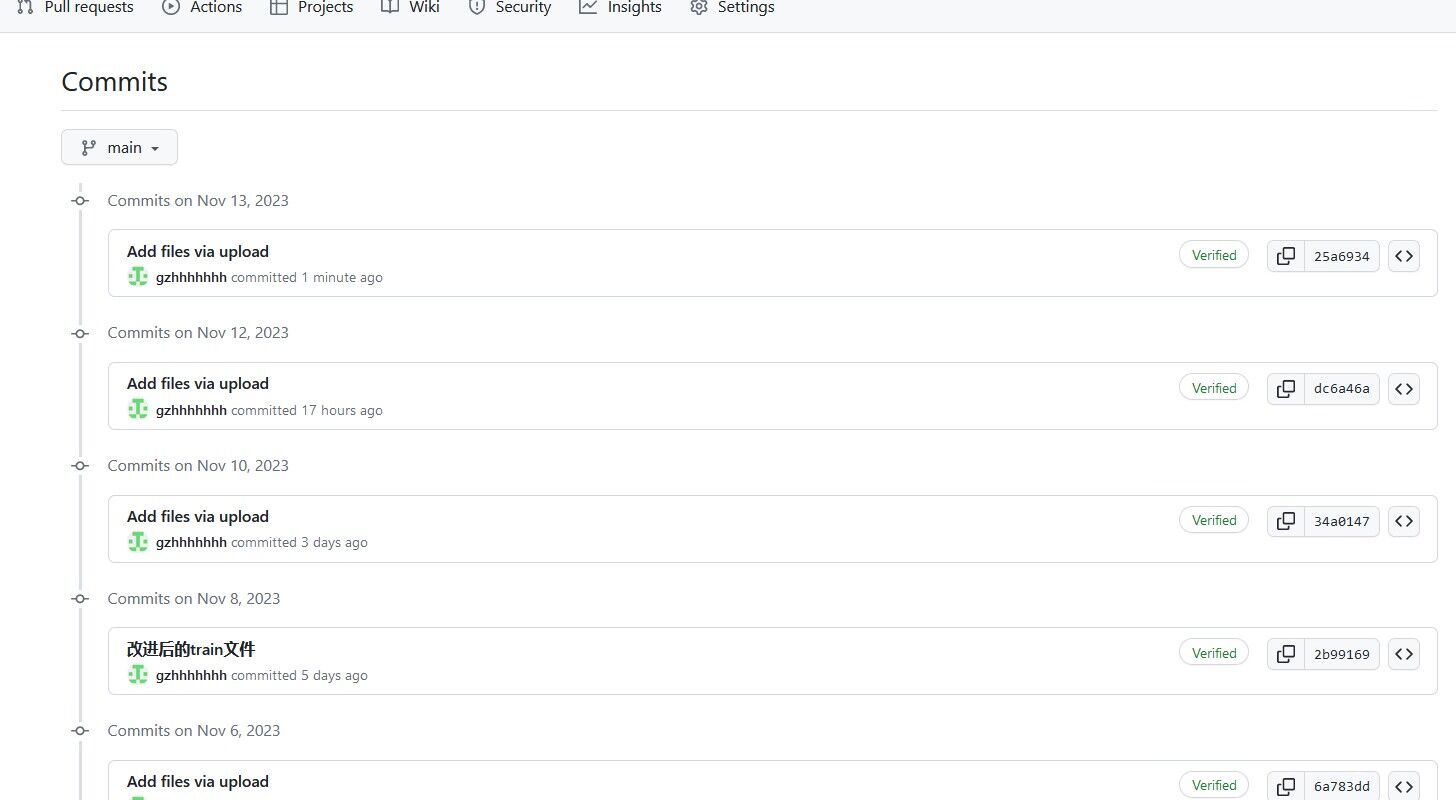Open the main branch selector dropdown
Screen dimensions: 1456x800
tap(119, 147)
